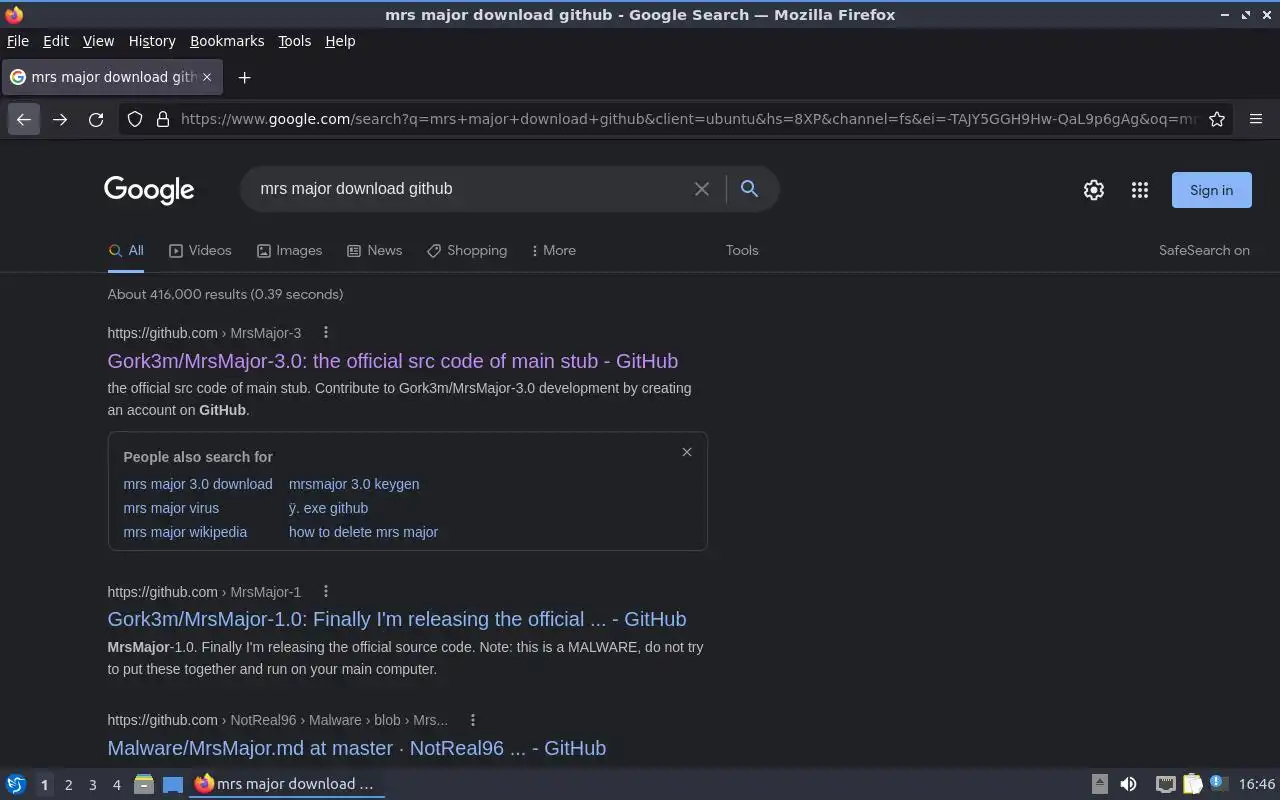Switch to the Images results tab

click(x=289, y=250)
